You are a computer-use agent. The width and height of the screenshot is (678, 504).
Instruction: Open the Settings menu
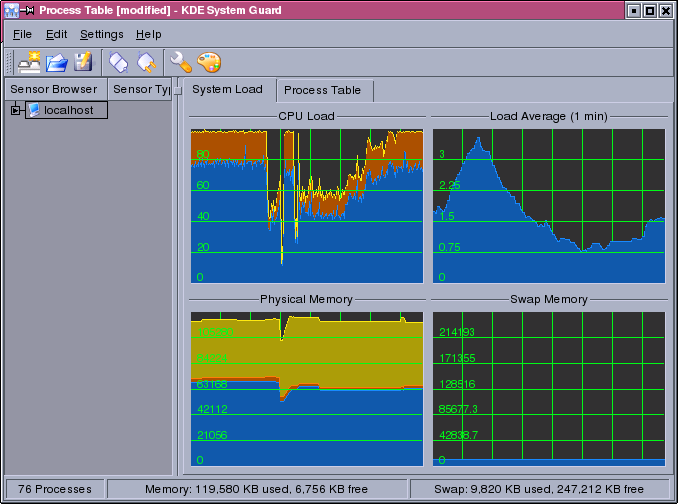click(101, 34)
